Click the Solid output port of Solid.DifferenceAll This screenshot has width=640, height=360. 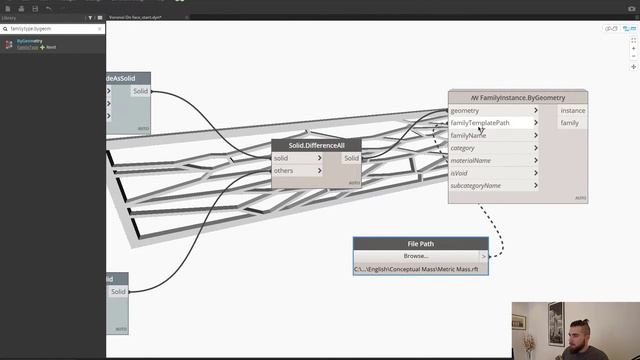coord(351,158)
